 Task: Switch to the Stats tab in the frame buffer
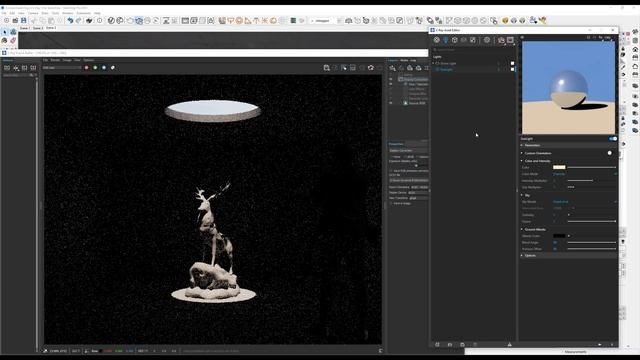click(x=404, y=60)
